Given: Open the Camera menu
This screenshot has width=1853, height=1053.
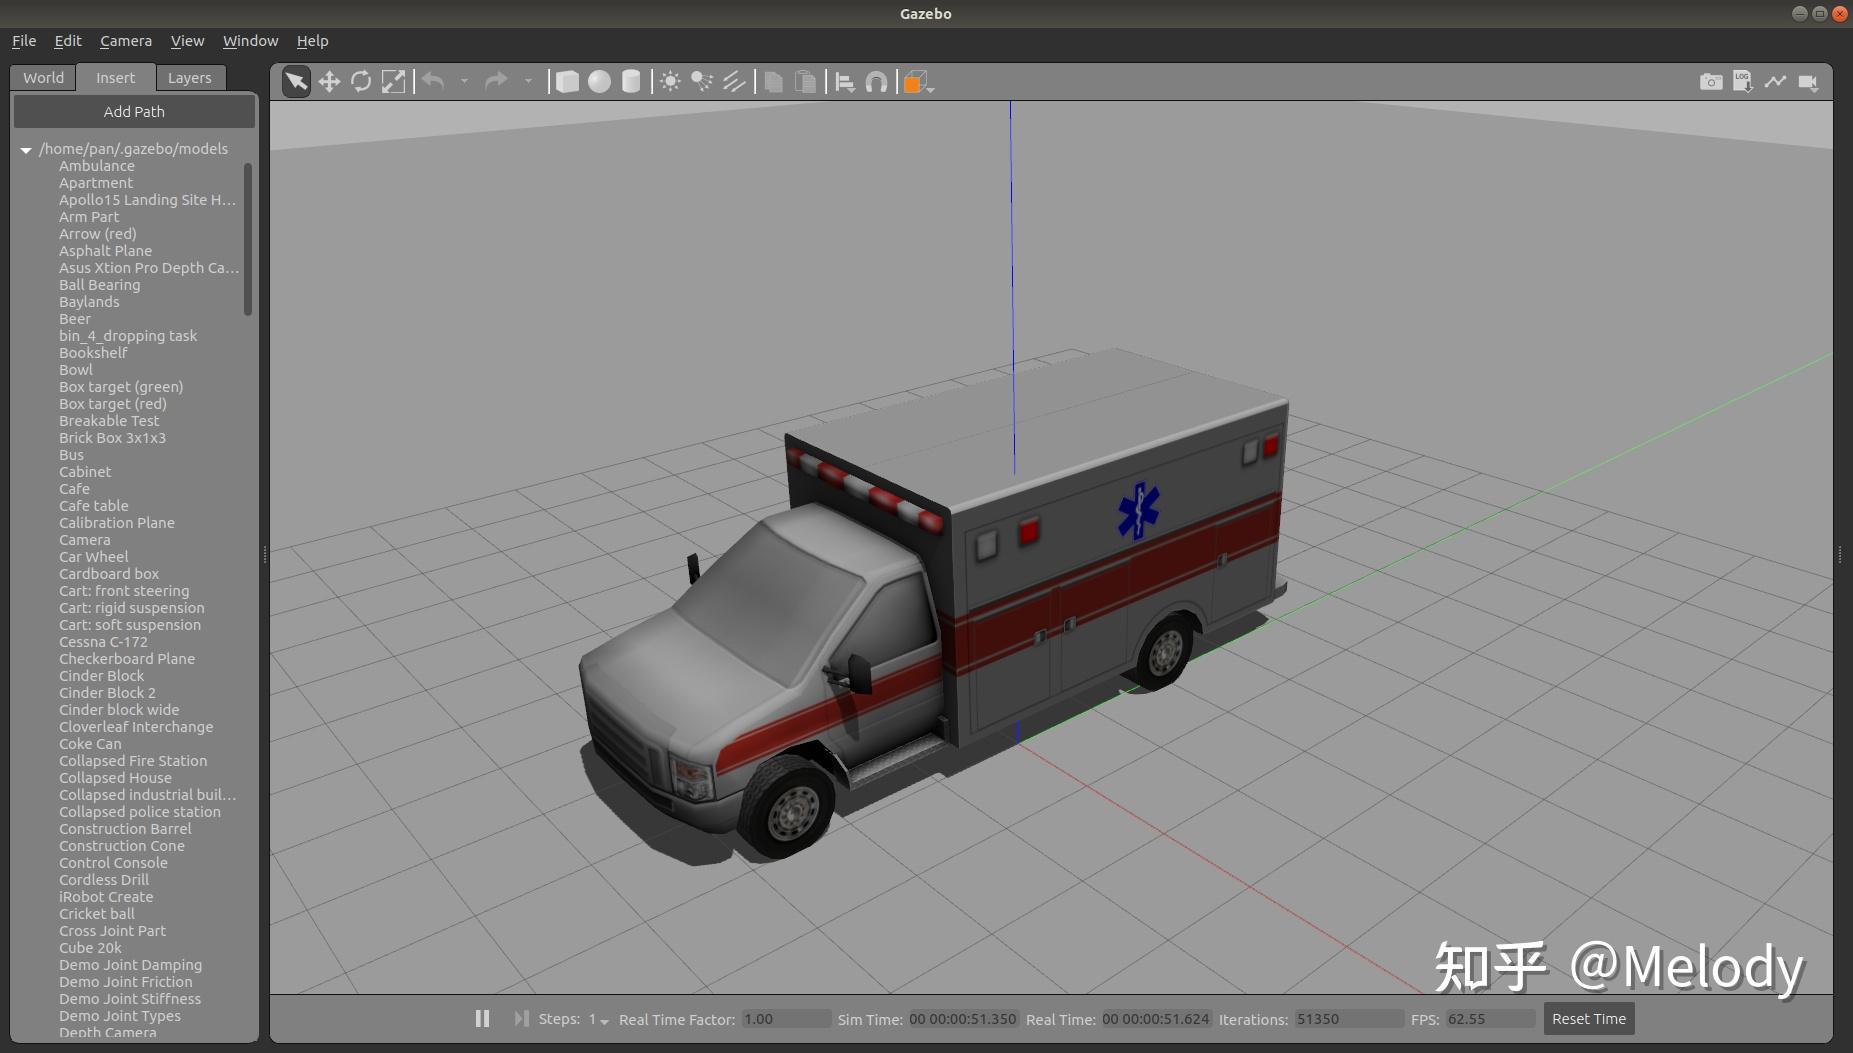Looking at the screenshot, I should point(126,41).
